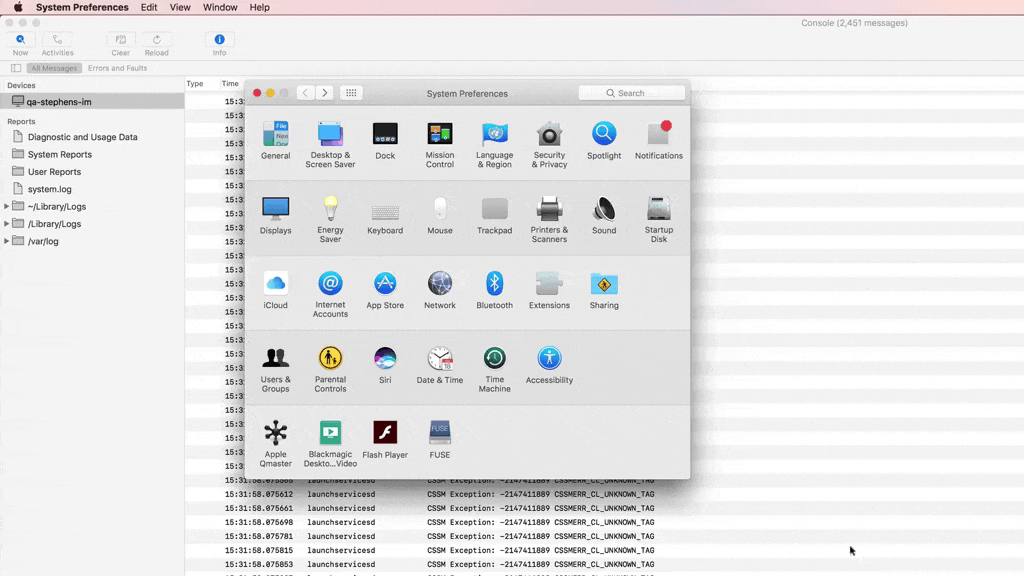This screenshot has height=576, width=1024.
Task: Expand the /Library/Logs folder
Action: click(x=7, y=224)
